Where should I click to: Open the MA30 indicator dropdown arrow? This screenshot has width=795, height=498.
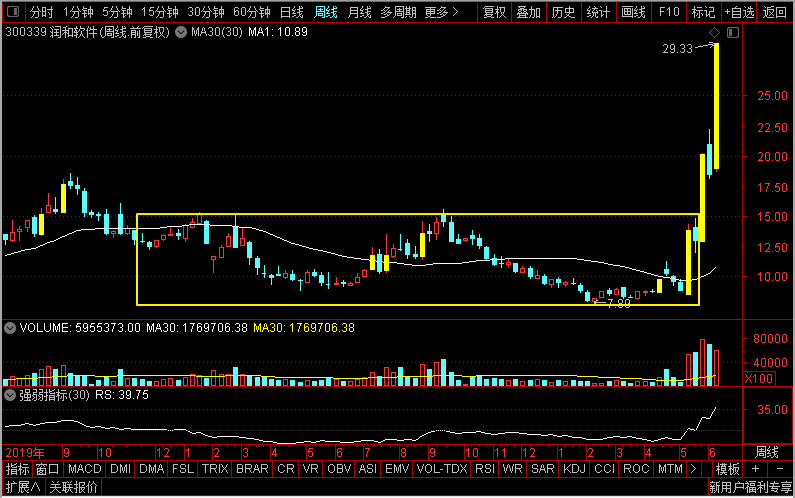click(180, 32)
